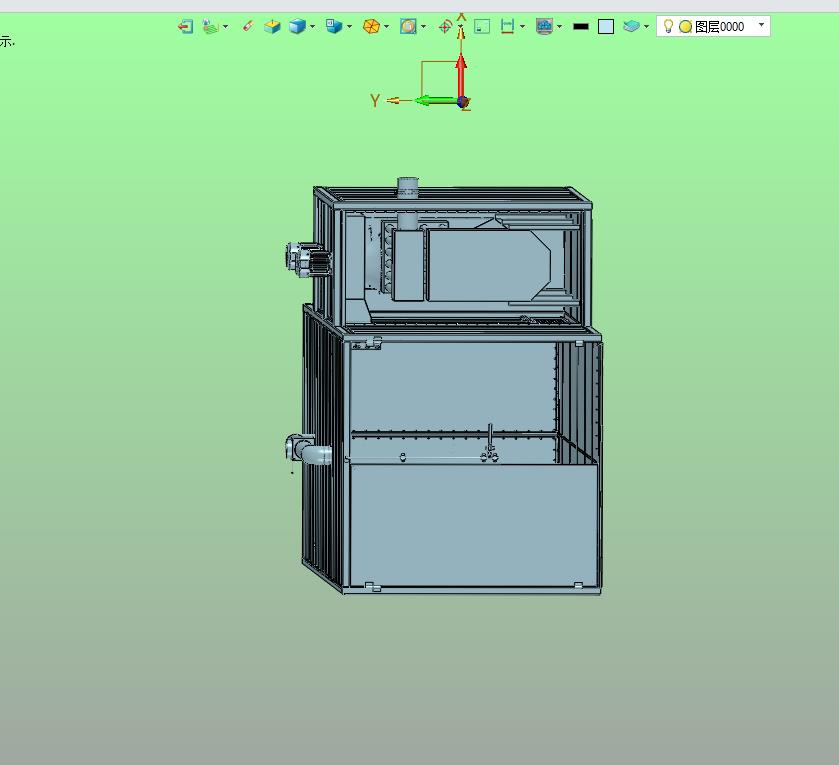Click the blue box view orientation icon

point(334,26)
